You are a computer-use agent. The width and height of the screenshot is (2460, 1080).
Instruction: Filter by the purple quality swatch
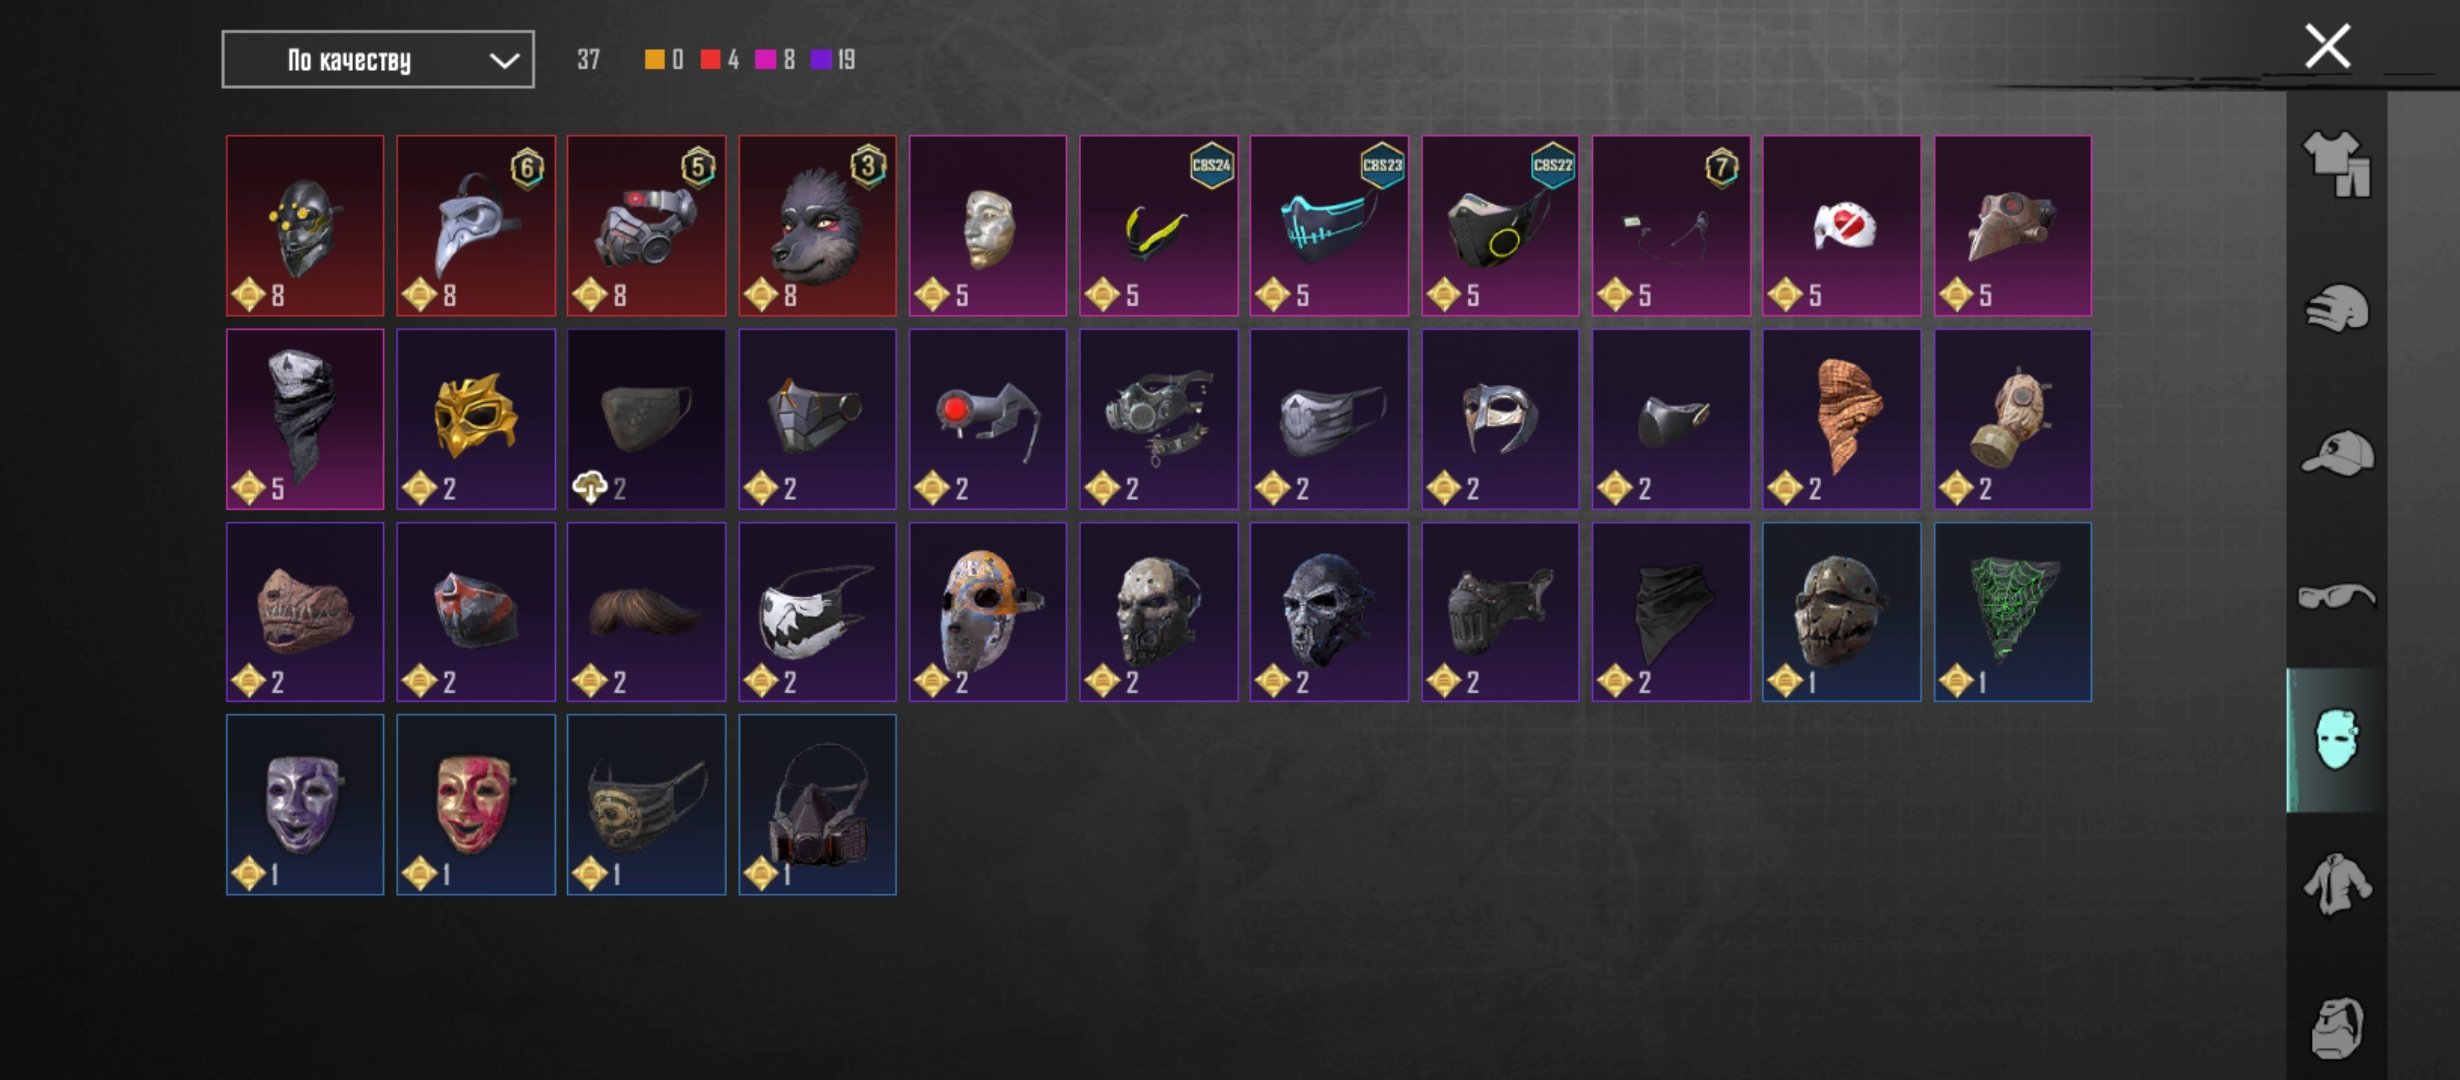pyautogui.click(x=821, y=60)
